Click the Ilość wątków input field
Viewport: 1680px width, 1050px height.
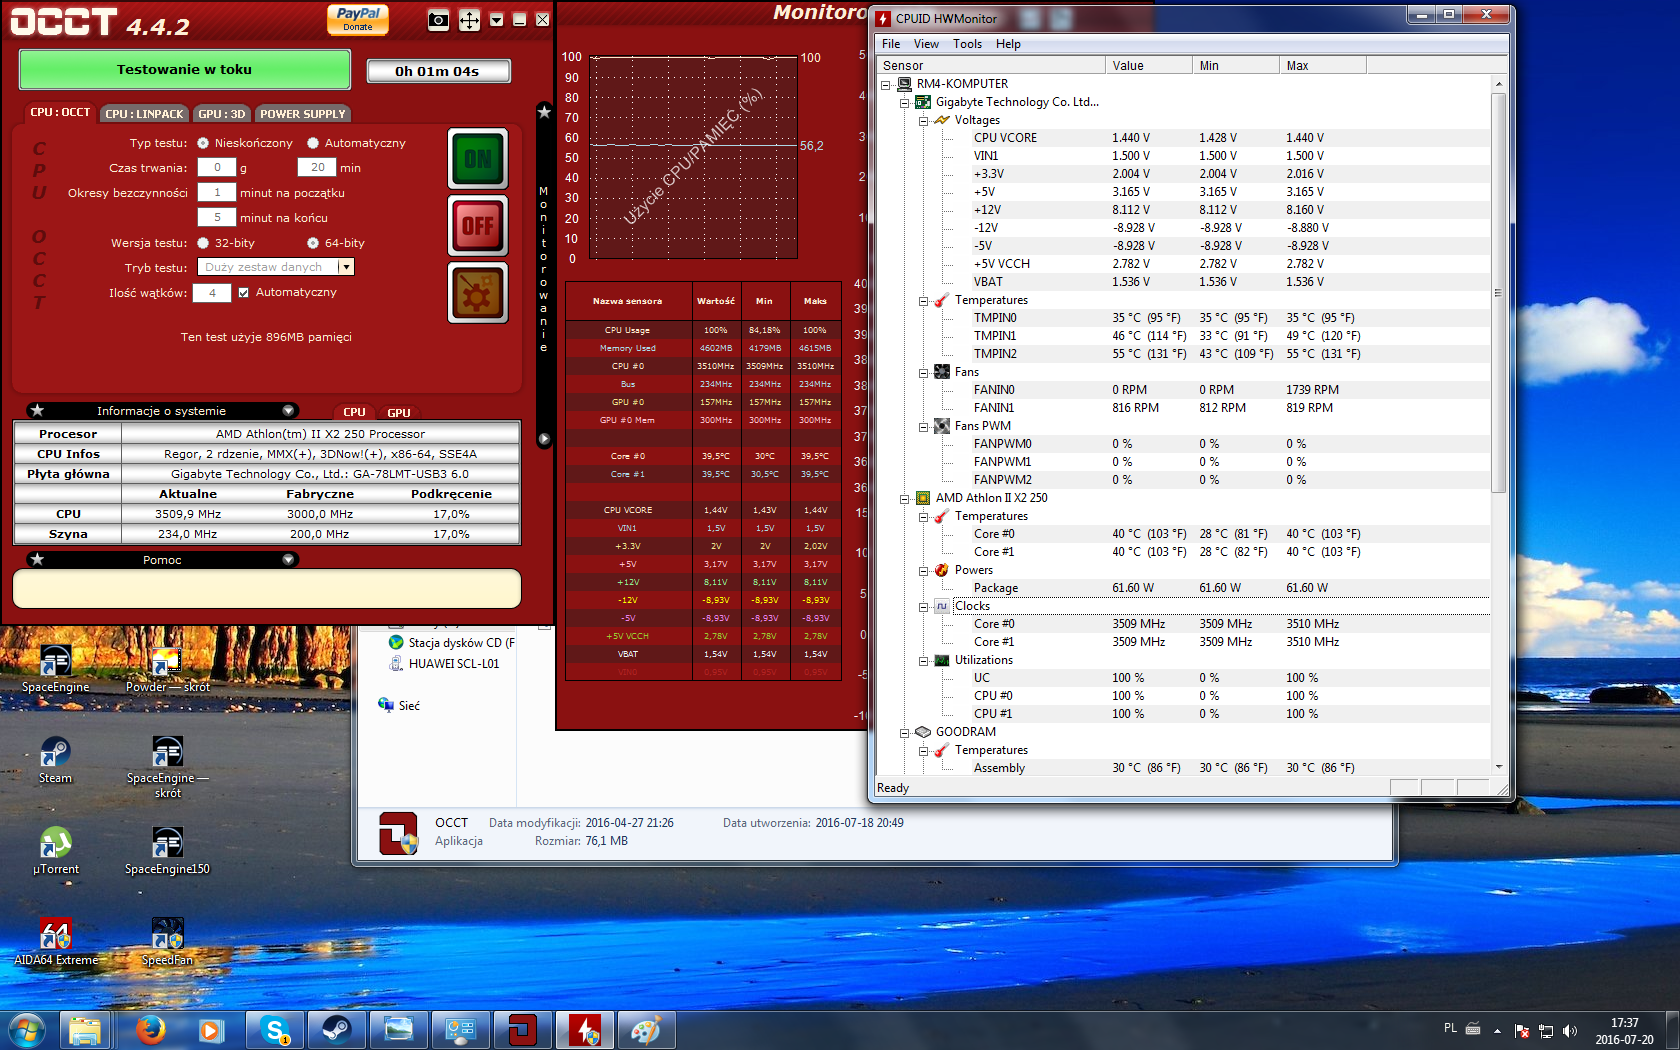[x=212, y=292]
